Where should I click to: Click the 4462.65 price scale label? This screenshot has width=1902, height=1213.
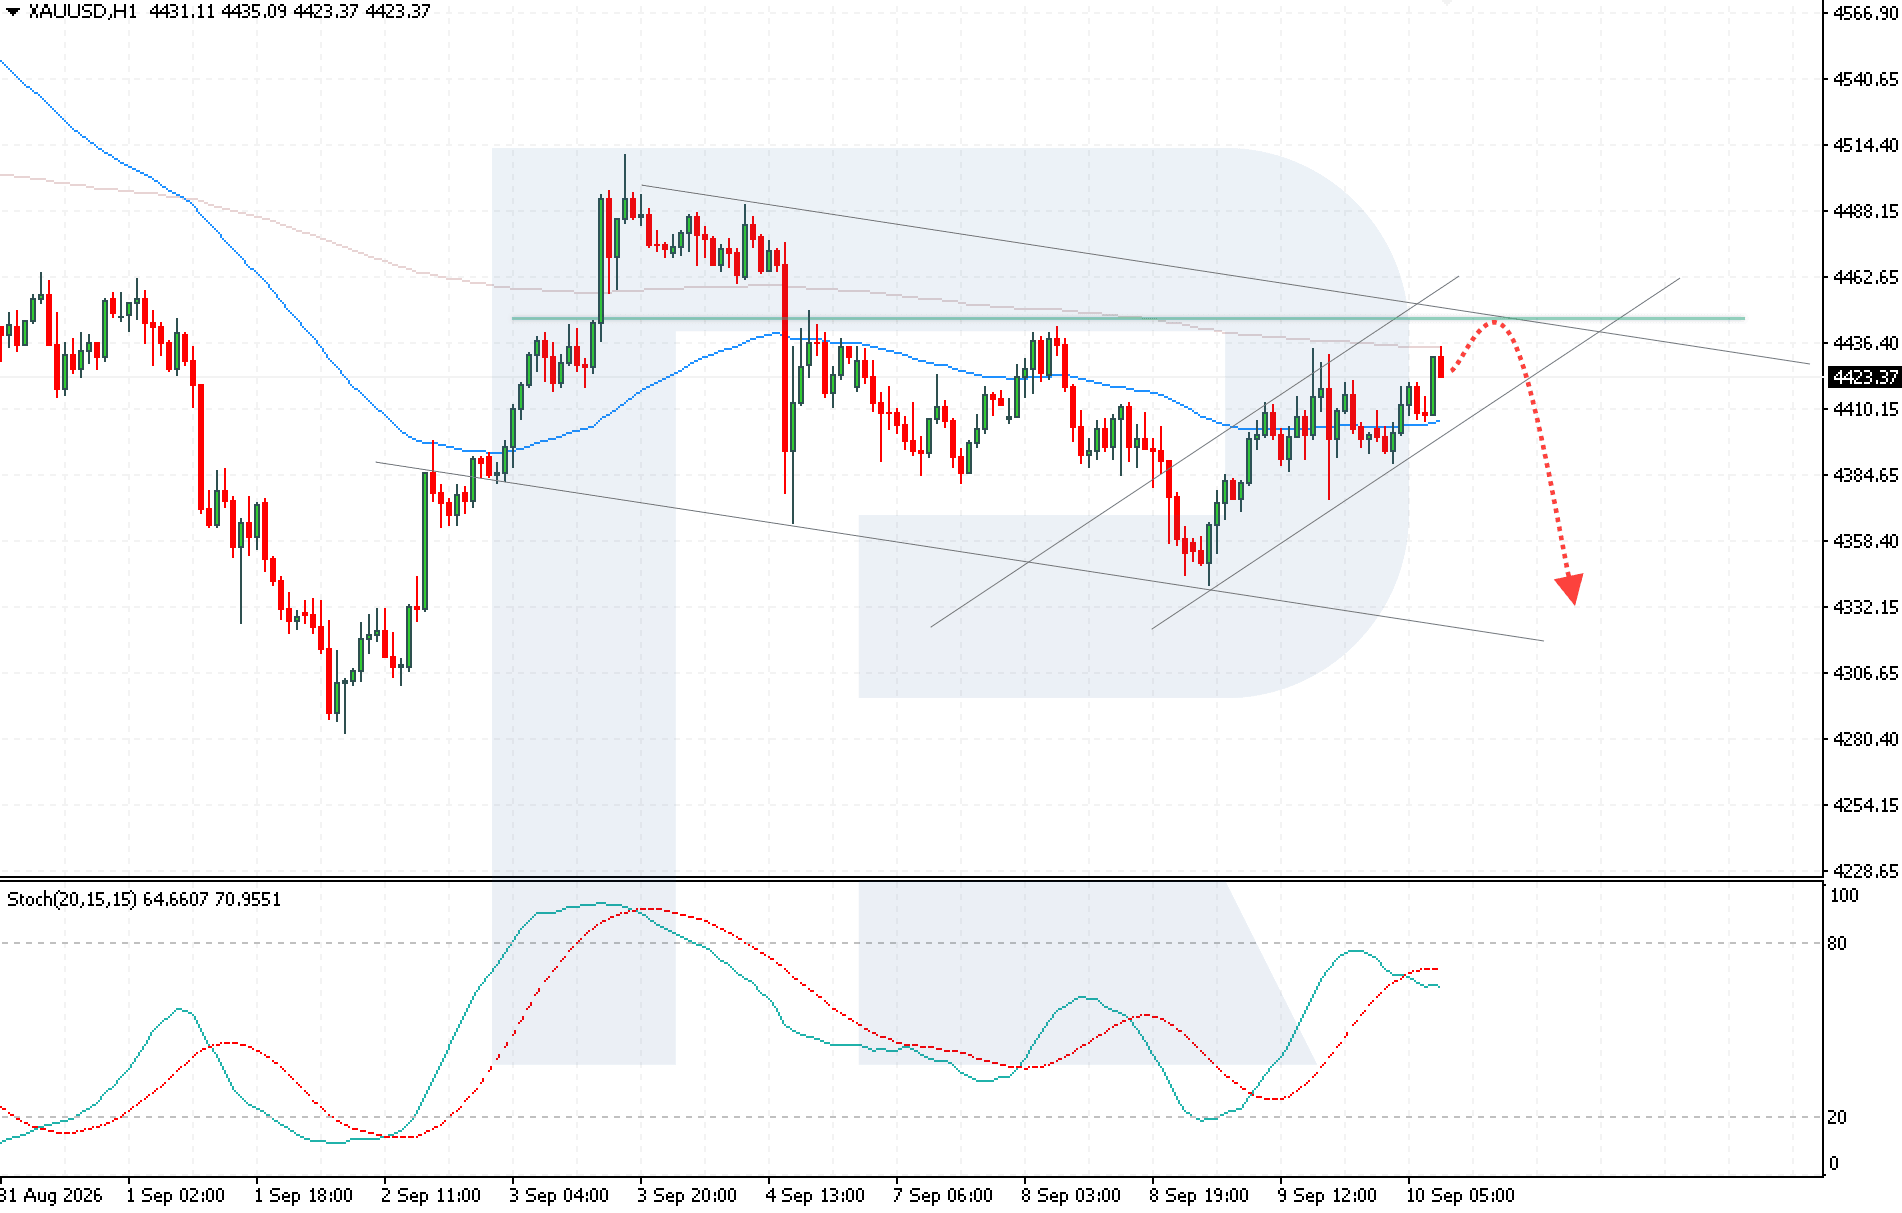click(x=1865, y=277)
